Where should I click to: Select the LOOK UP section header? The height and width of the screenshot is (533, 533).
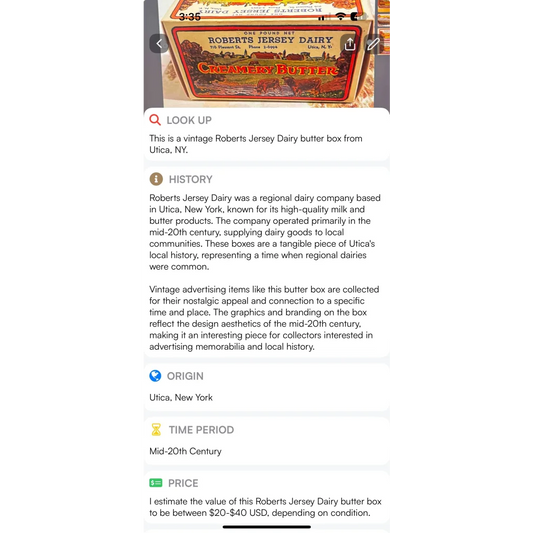point(189,120)
